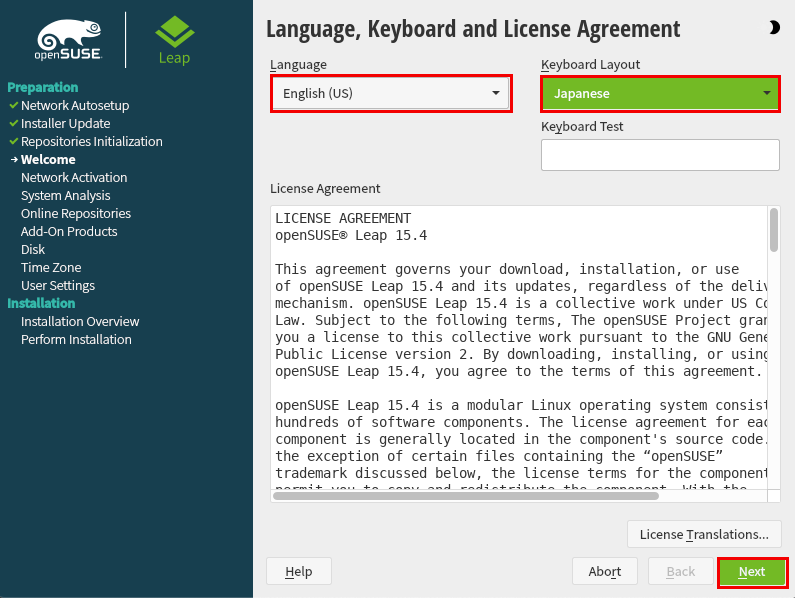Click the license horizontal scrollbar thumb
The width and height of the screenshot is (795, 598).
465,496
